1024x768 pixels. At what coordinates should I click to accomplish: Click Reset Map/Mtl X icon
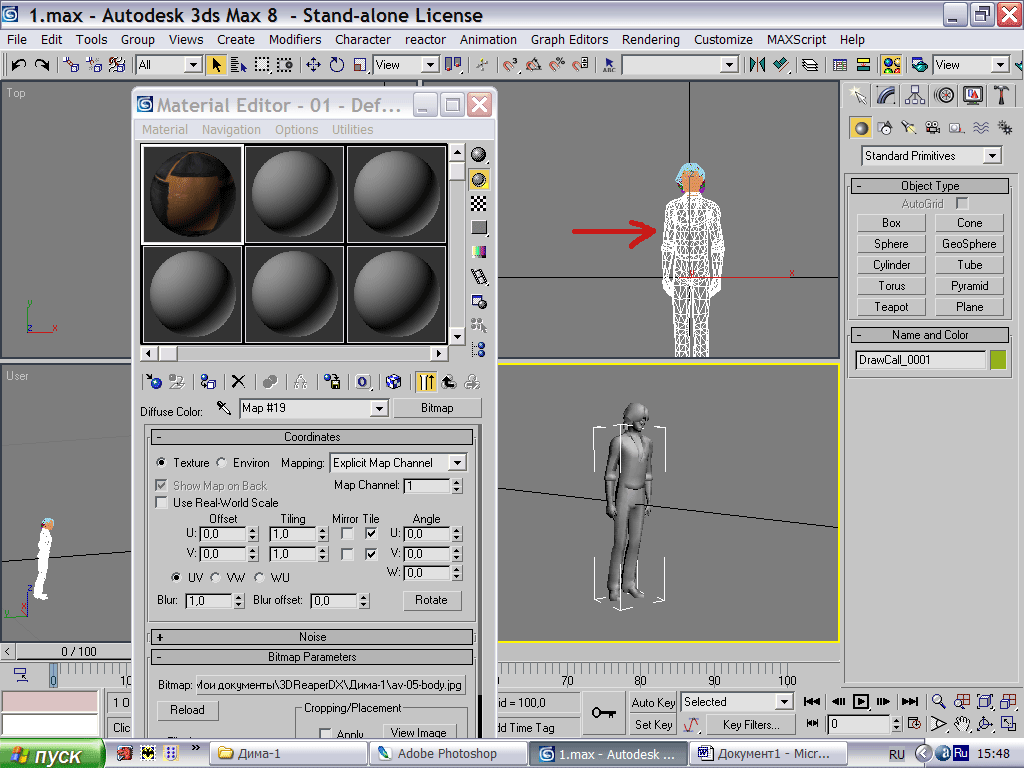pos(238,382)
